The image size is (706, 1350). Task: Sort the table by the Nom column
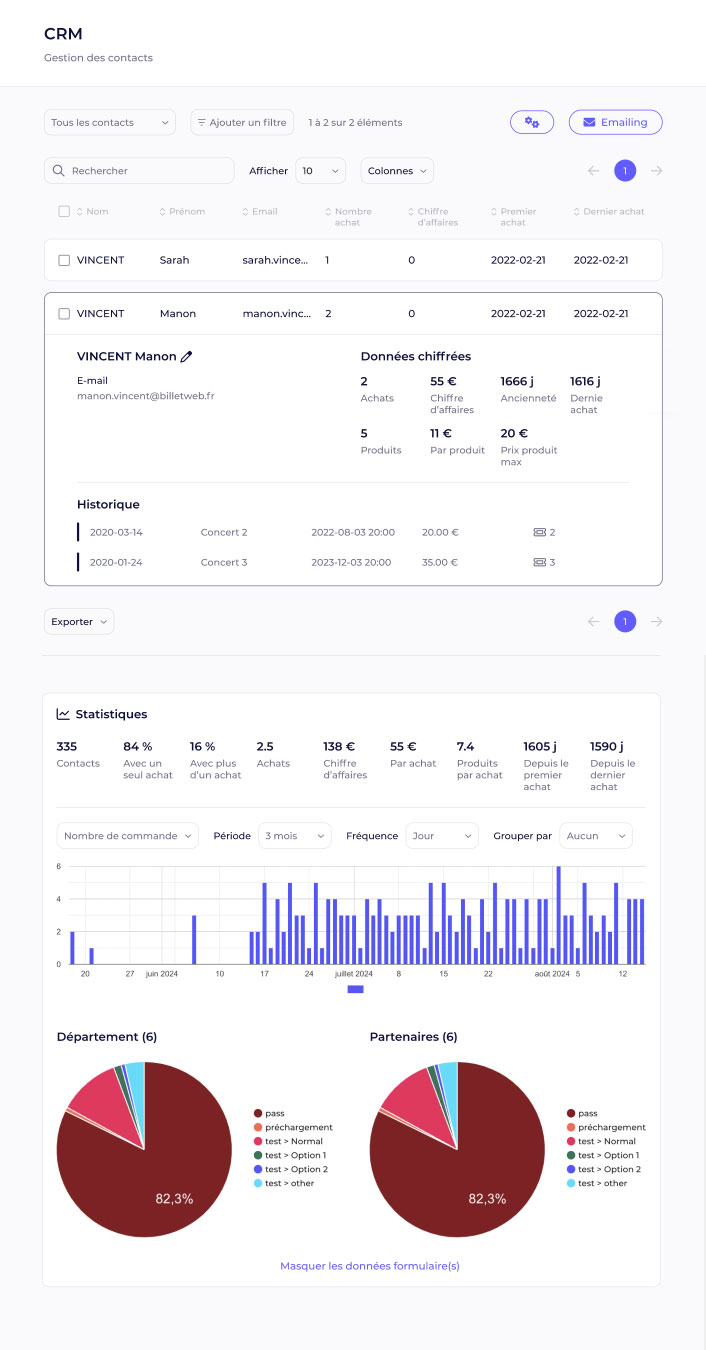(91, 212)
